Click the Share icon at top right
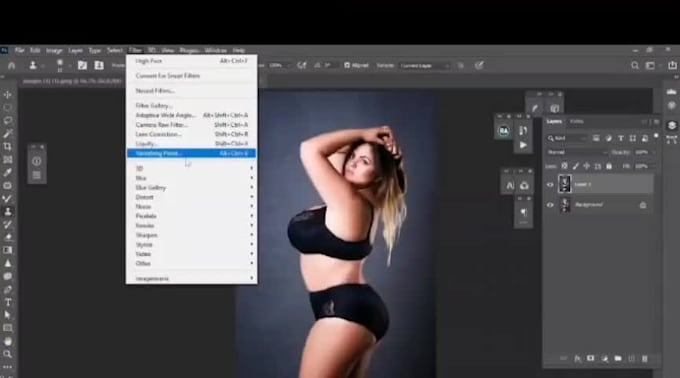Viewport: 680px width, 378px height. pos(672,65)
